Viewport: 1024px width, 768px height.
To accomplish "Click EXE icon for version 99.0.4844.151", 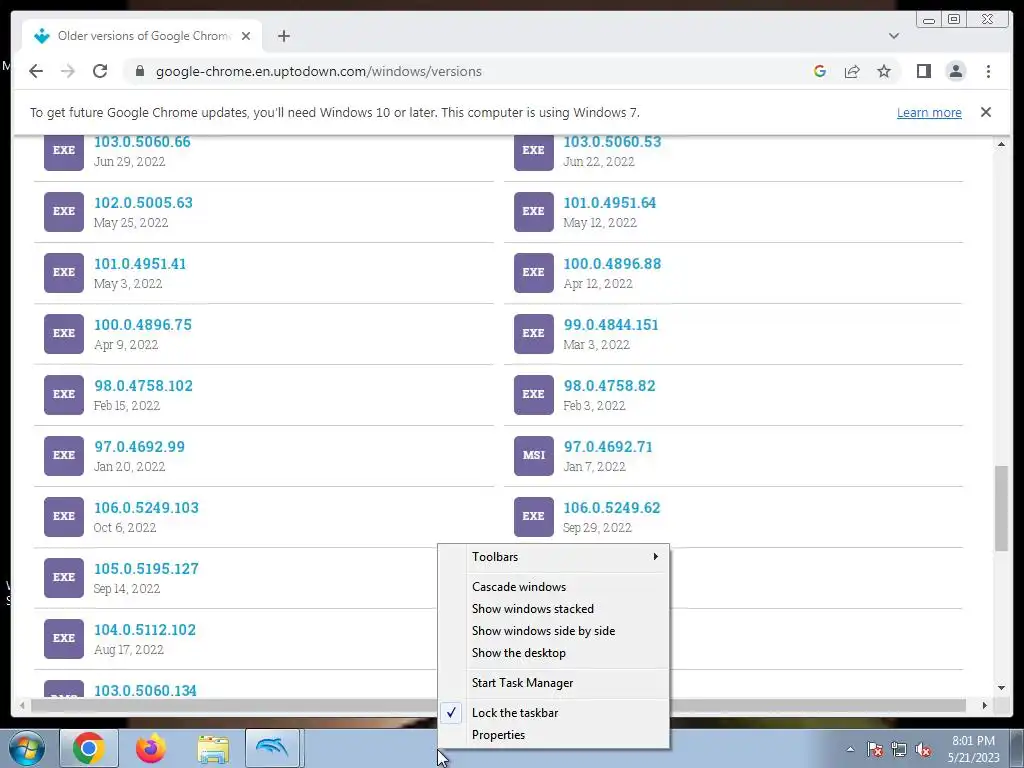I will tap(534, 334).
